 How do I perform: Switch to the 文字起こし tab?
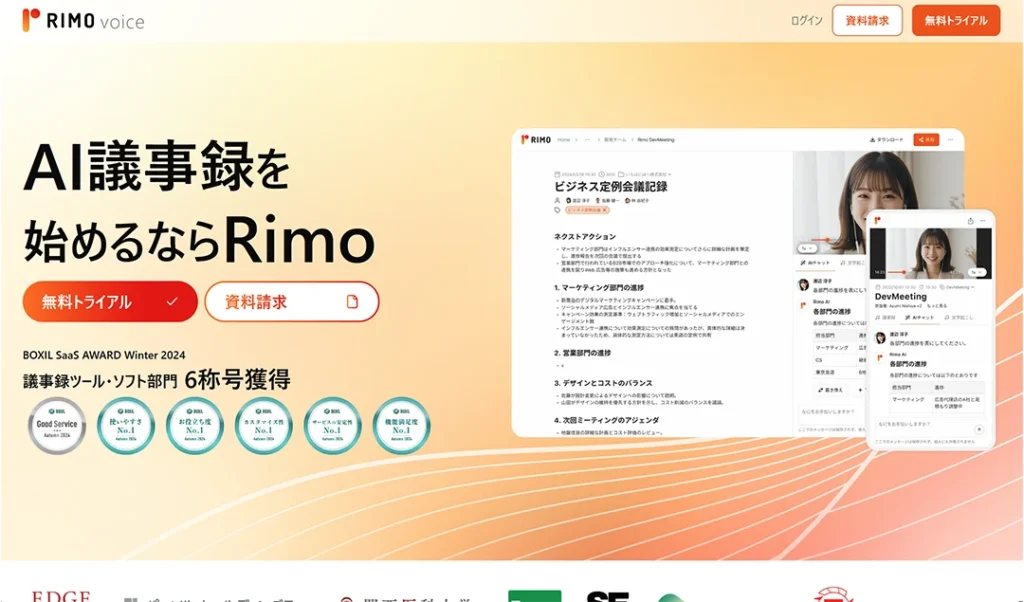click(x=852, y=262)
